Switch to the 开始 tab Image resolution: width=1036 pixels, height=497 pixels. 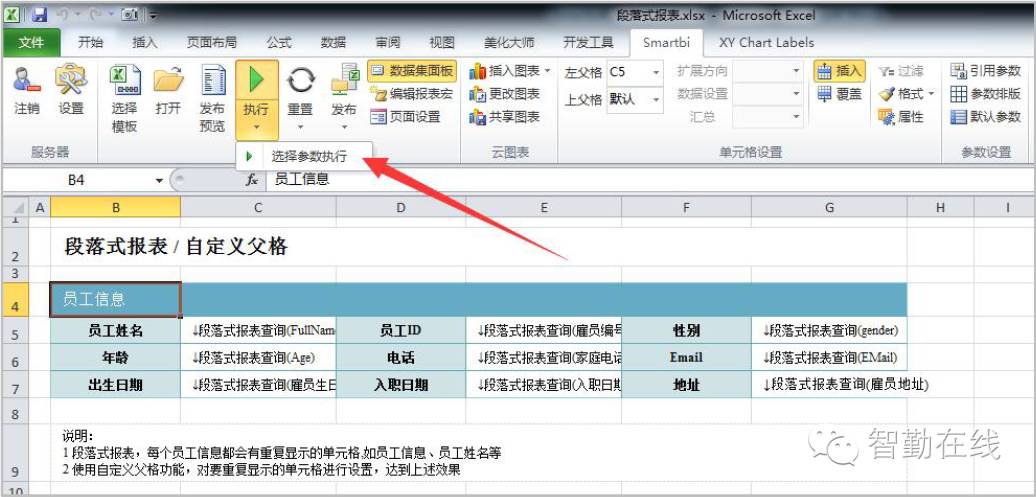tap(91, 42)
